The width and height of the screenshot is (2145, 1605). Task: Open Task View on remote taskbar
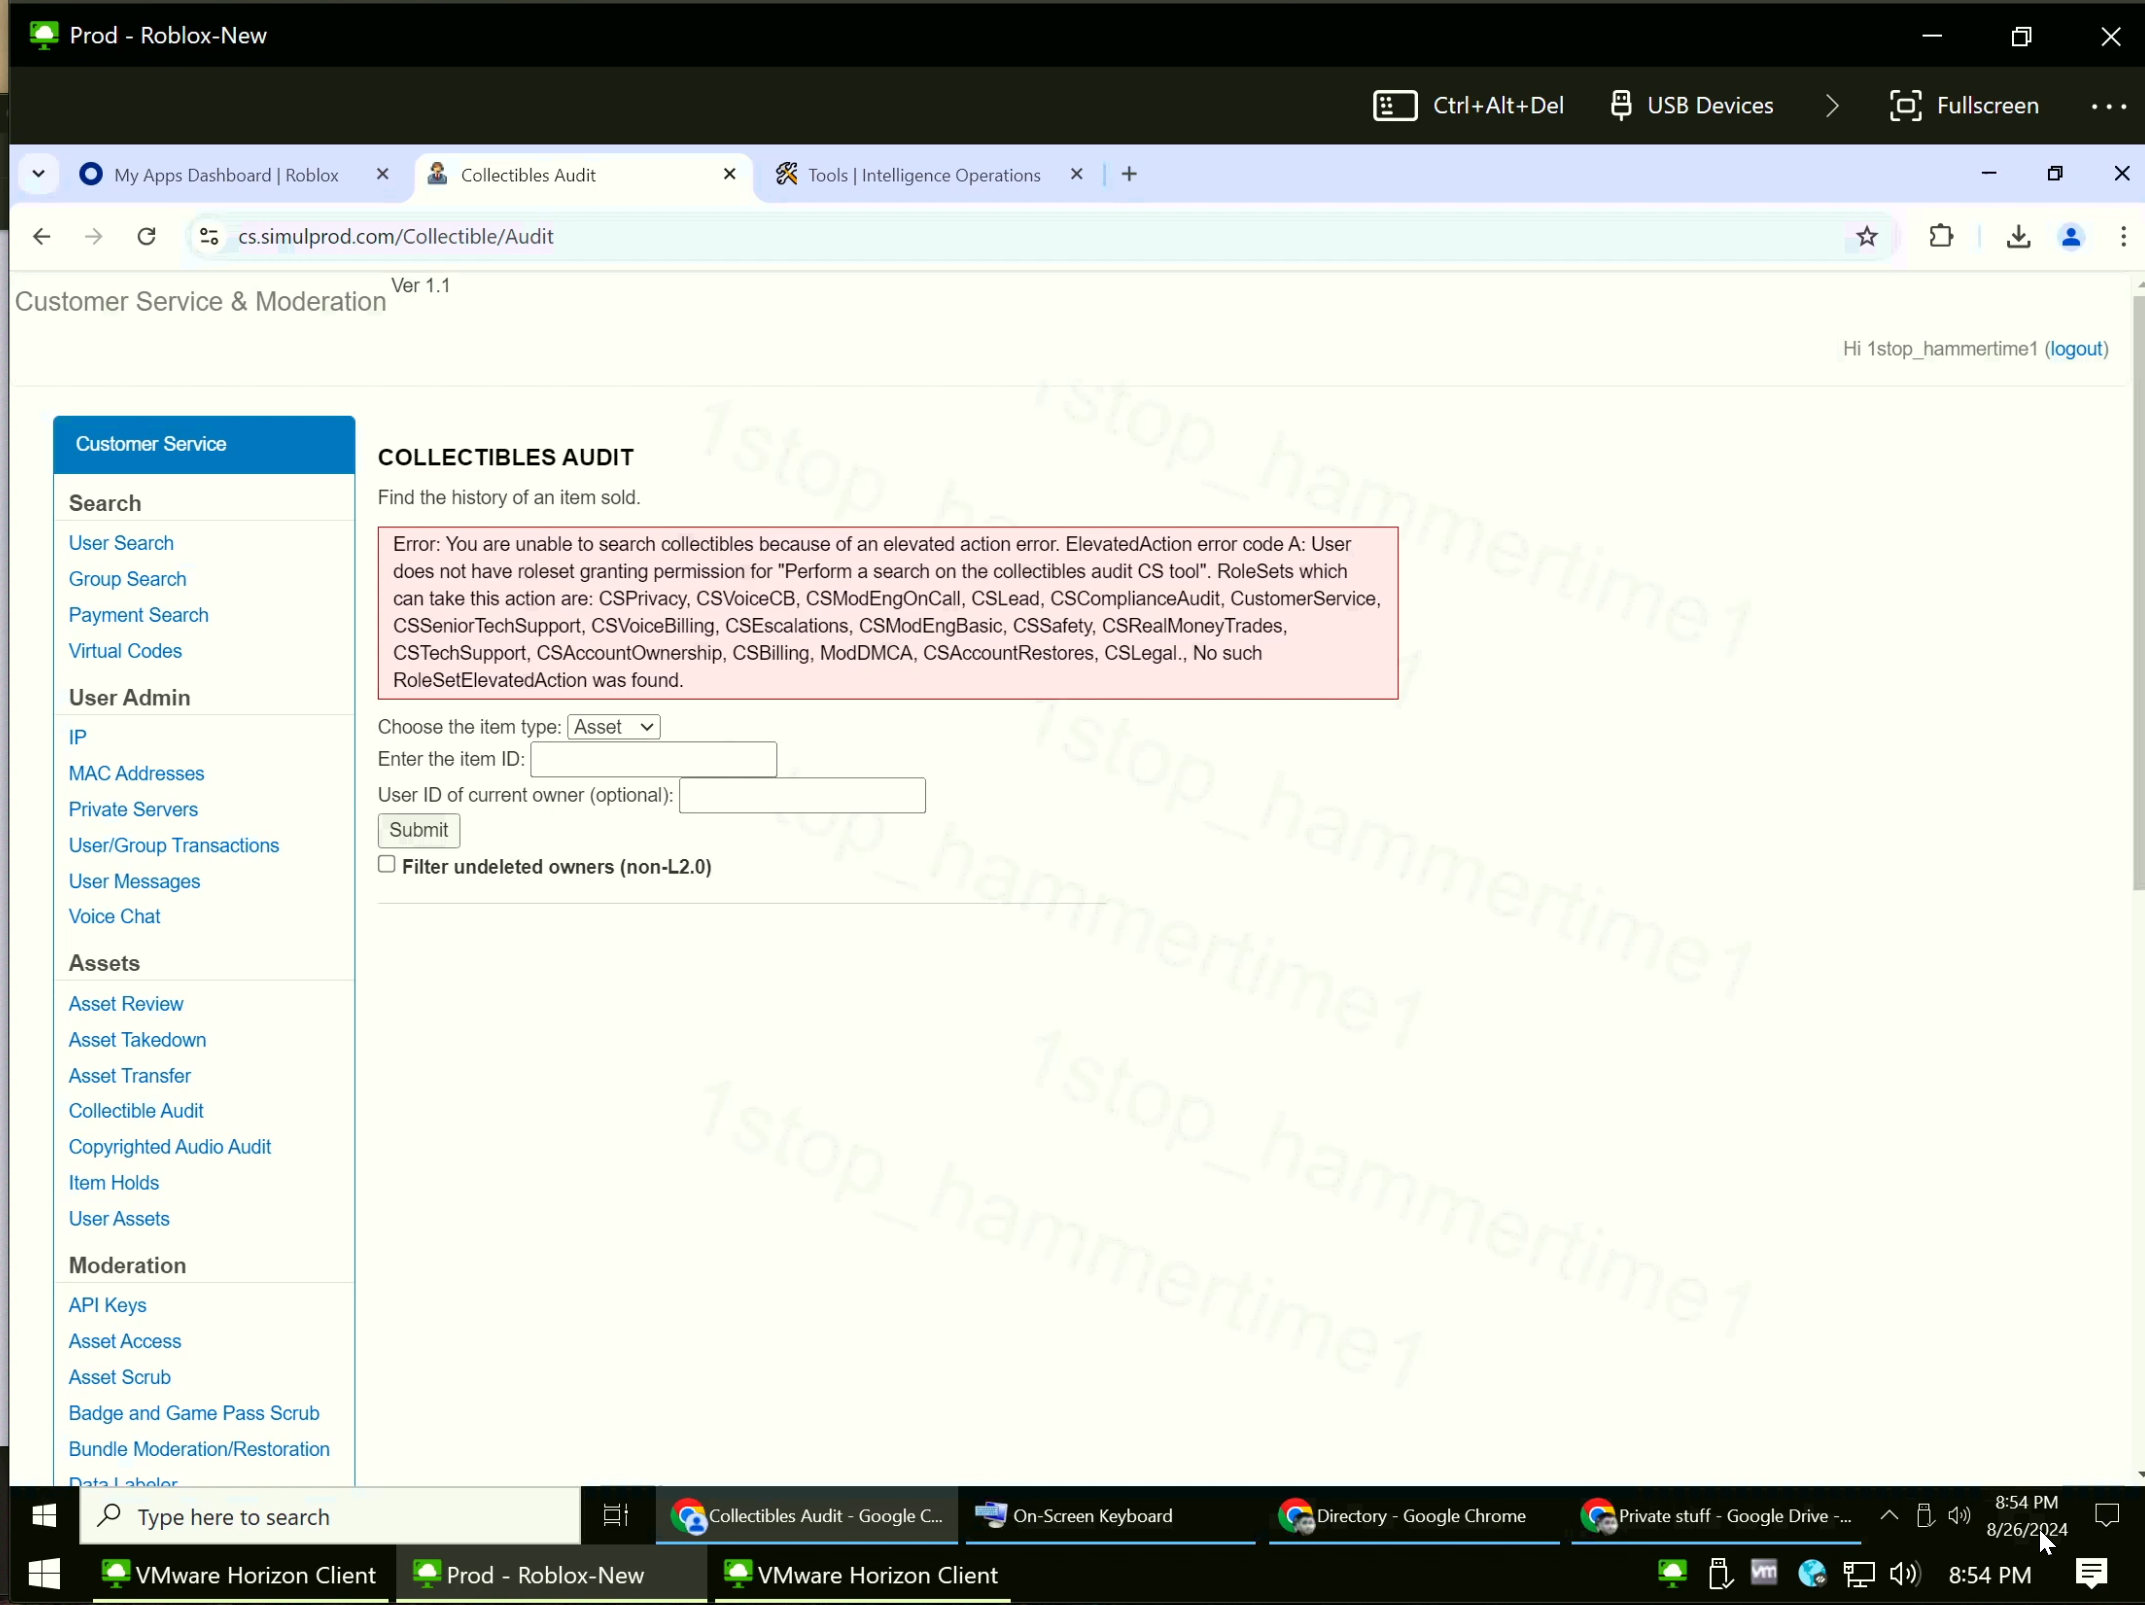click(x=616, y=1516)
